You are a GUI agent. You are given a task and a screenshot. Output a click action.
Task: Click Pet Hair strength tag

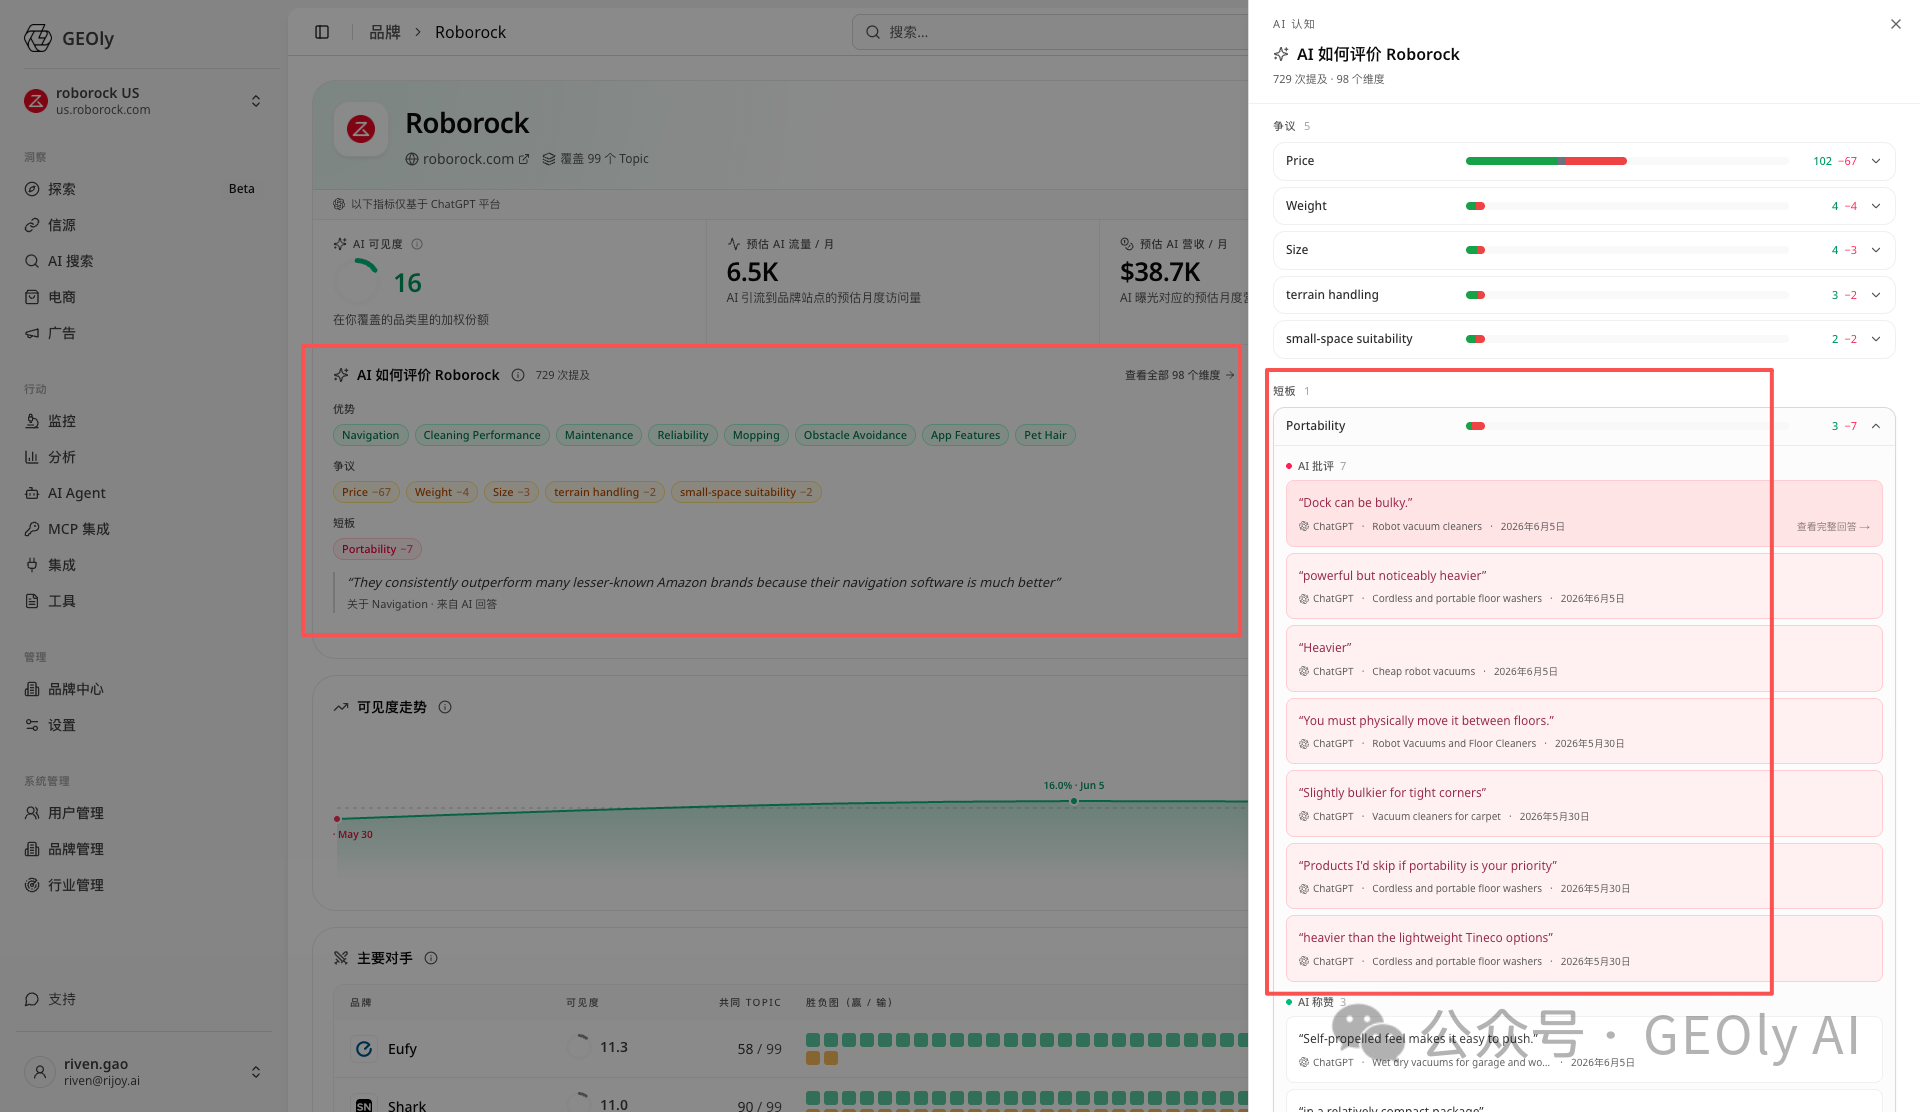pyautogui.click(x=1045, y=435)
